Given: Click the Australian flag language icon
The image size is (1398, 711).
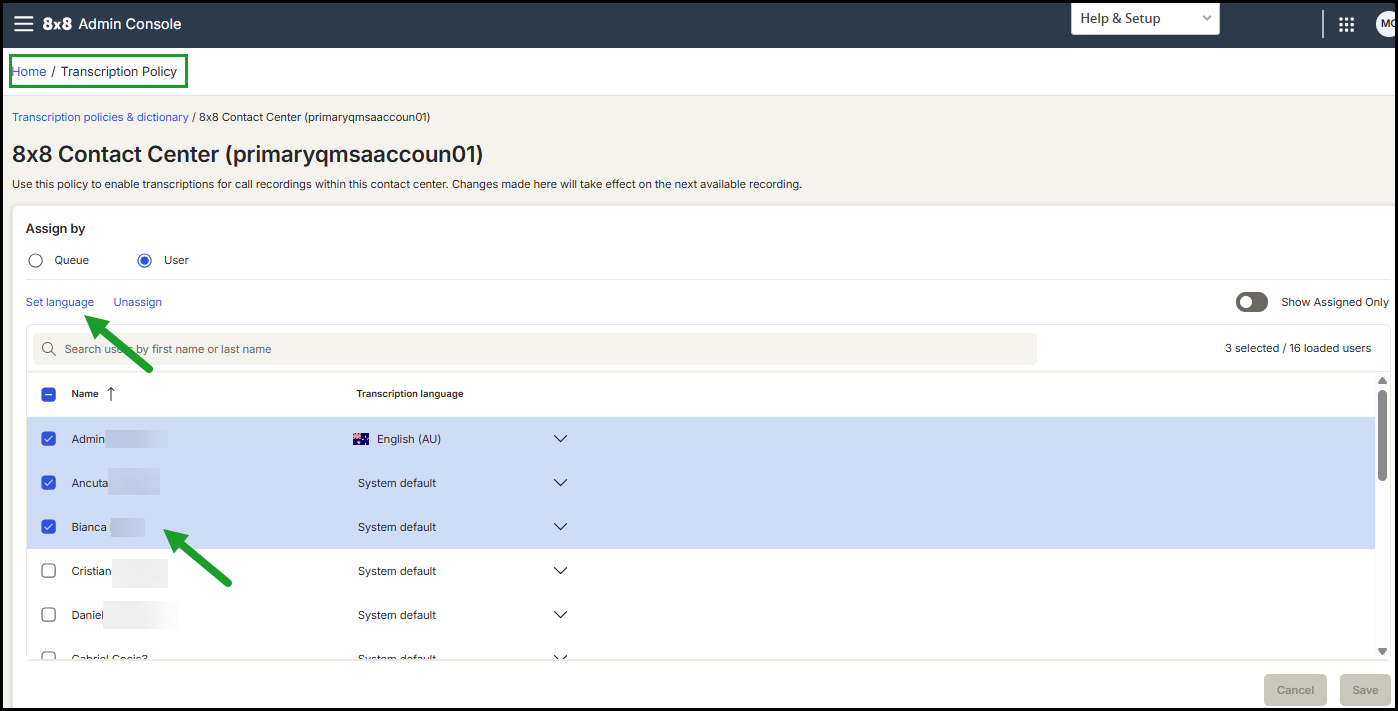Looking at the screenshot, I should pos(361,439).
